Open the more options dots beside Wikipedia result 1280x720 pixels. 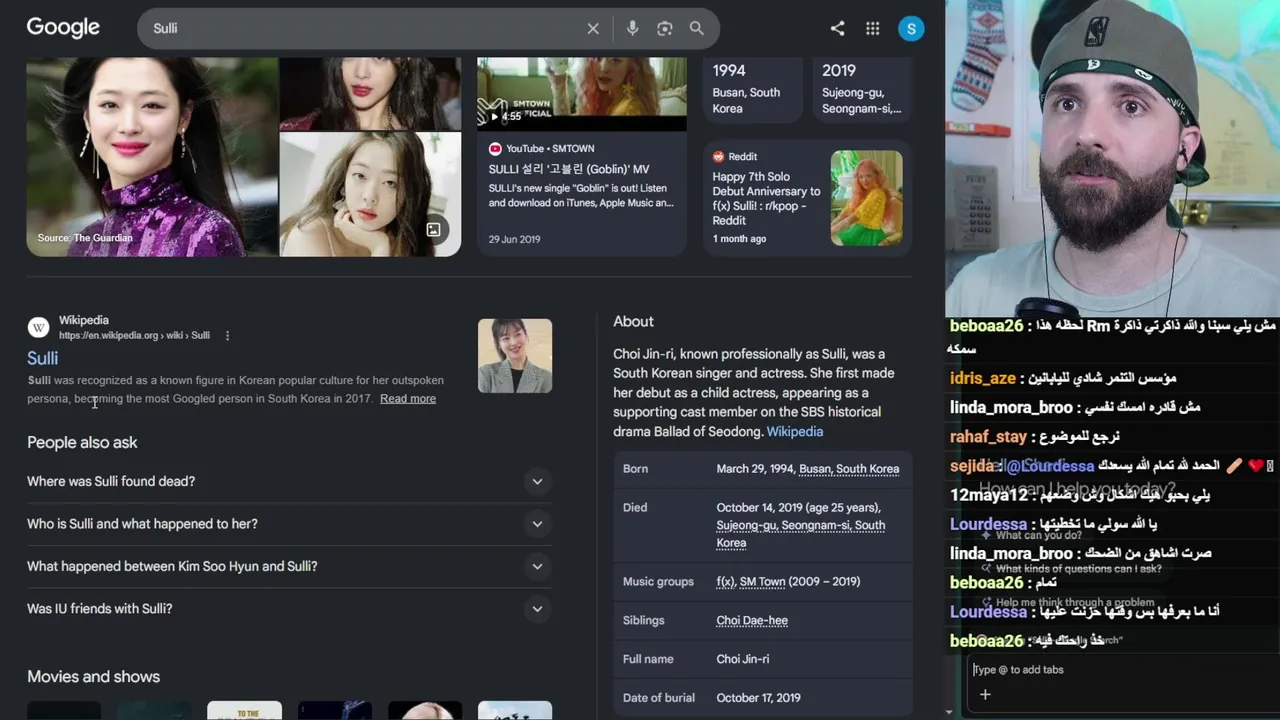click(227, 336)
